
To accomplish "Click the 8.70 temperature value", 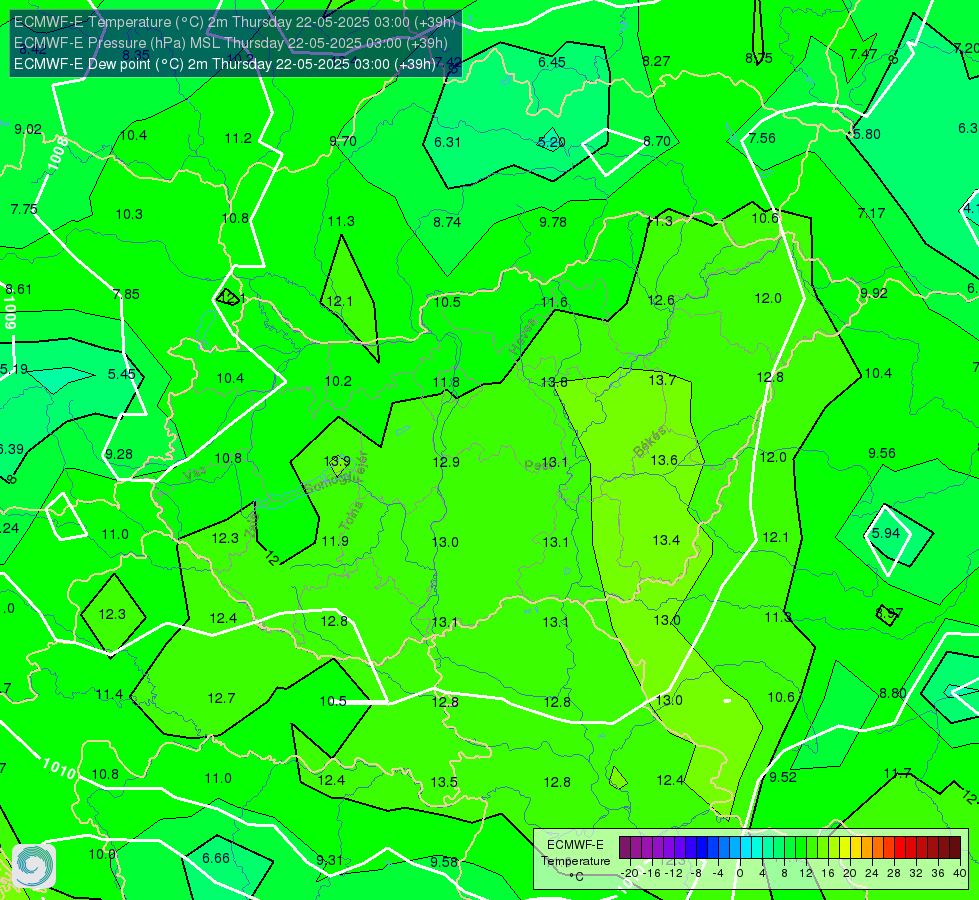I will point(657,141).
